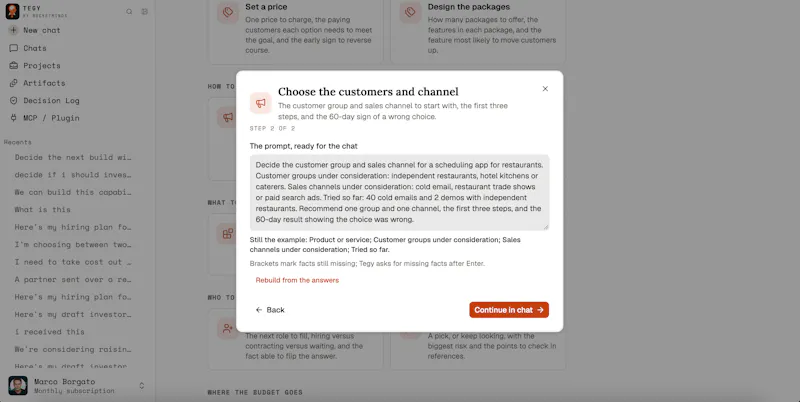Click the megaphone icon in dialog header
The height and width of the screenshot is (402, 800).
(261, 103)
